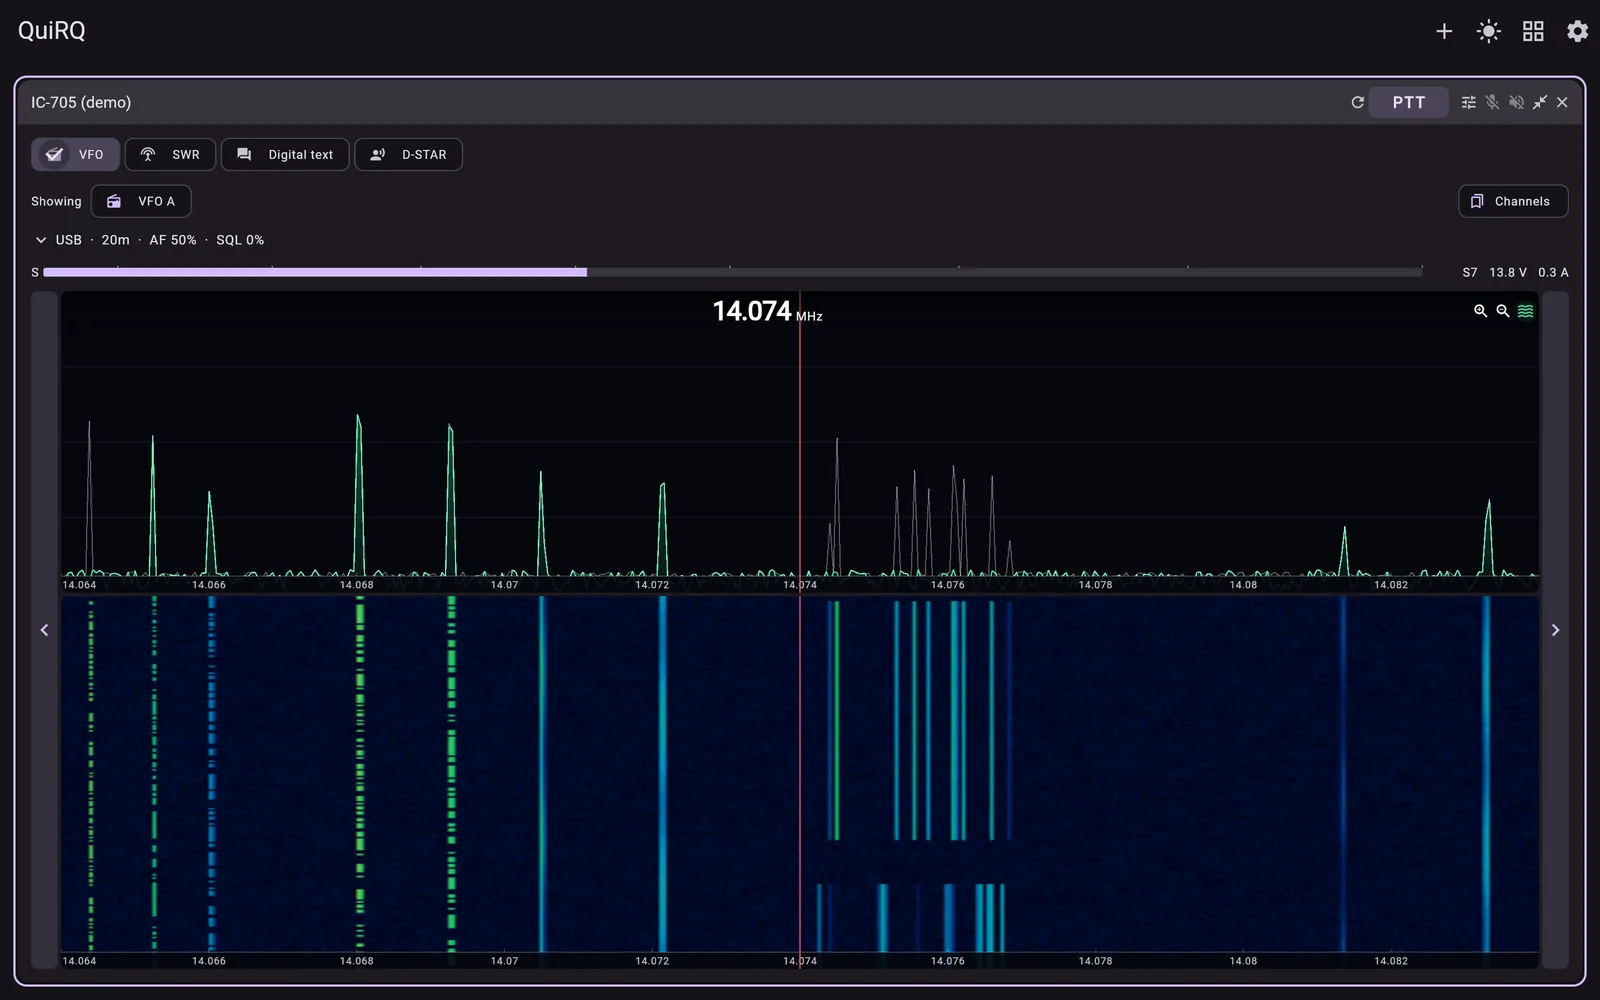Click the 0.3 A current readout
This screenshot has width=1600, height=1000.
click(1553, 272)
